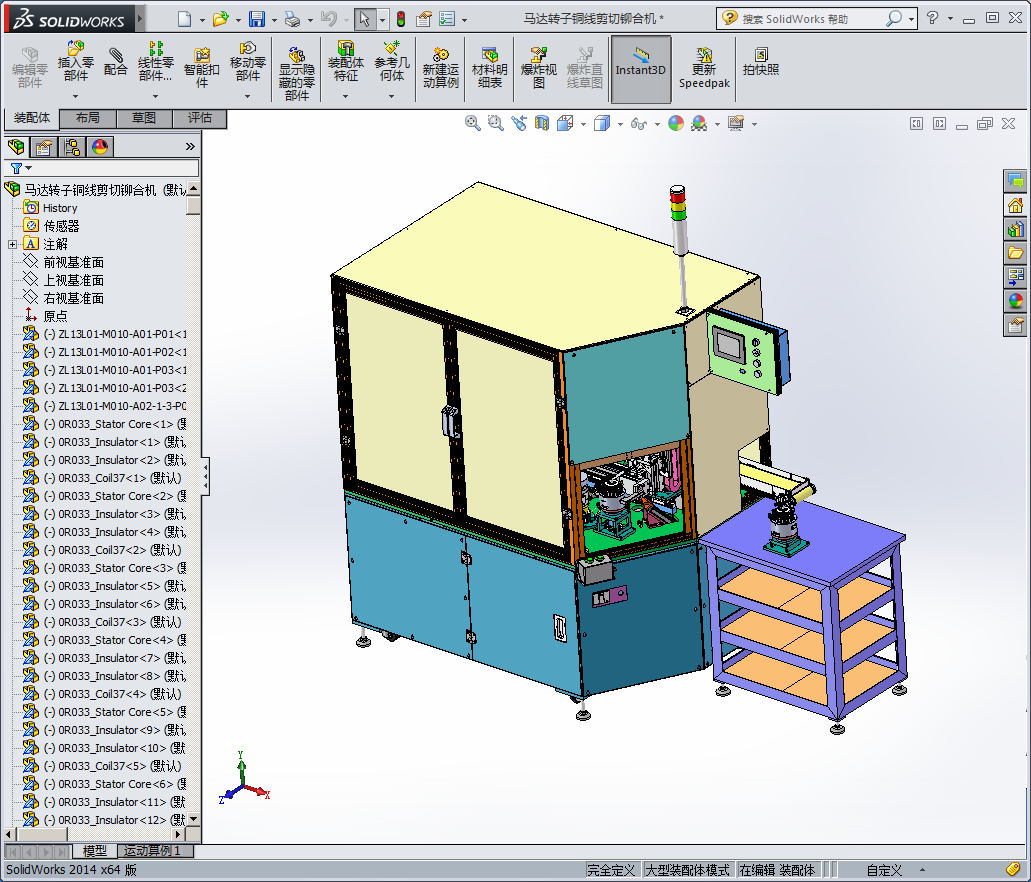This screenshot has width=1031, height=882.
Task: Expand the 注解 annotations tree node
Action: coord(12,244)
